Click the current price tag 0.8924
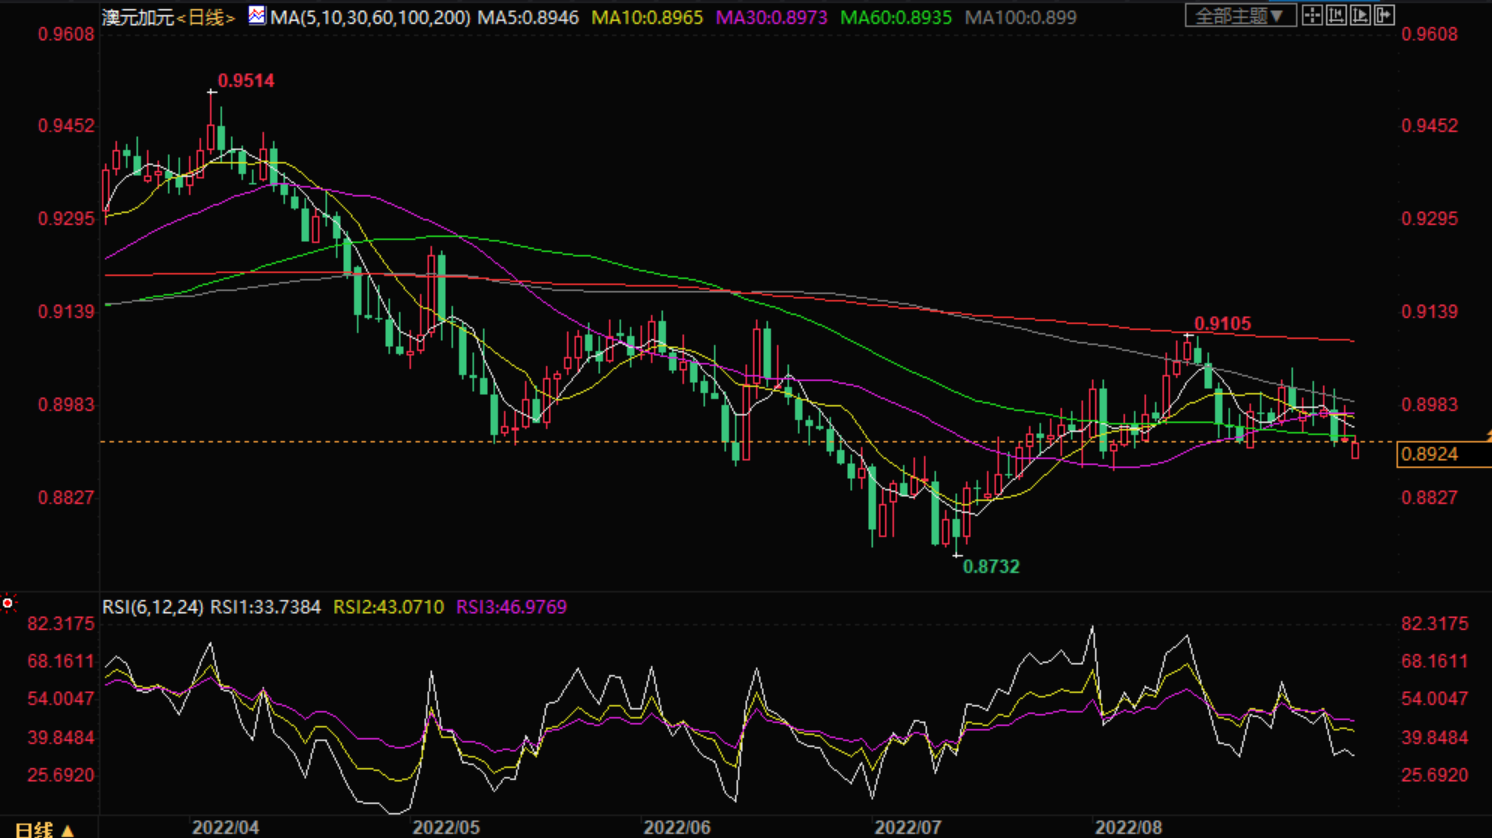 [1430, 454]
